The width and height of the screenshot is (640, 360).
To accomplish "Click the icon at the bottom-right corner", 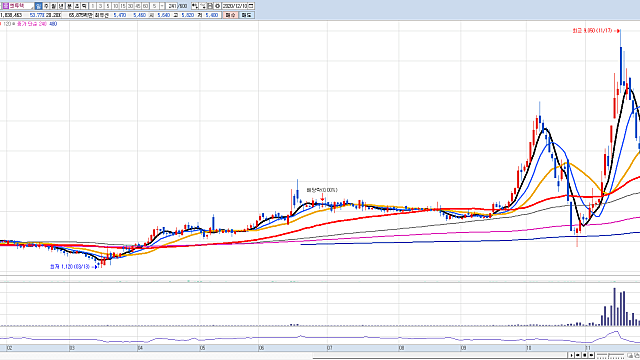I will (x=637, y=355).
